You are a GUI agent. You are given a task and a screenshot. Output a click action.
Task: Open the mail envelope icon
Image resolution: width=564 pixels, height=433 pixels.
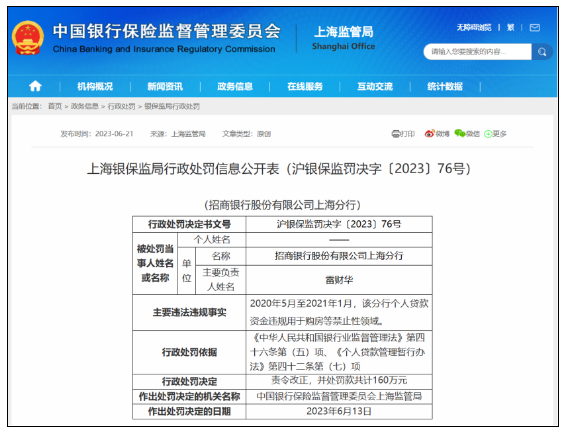coord(535,28)
